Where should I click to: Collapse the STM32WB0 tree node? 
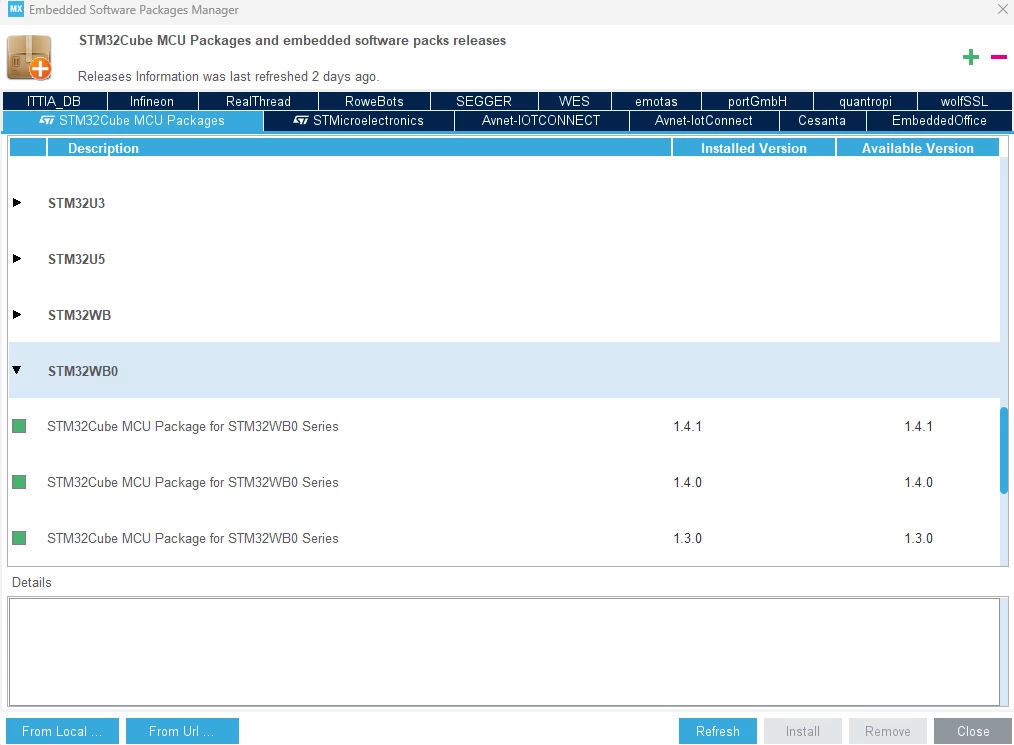(x=17, y=370)
